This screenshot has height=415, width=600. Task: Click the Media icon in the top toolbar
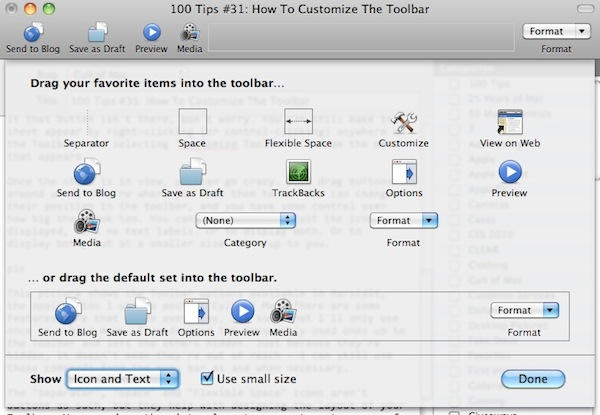click(x=190, y=33)
